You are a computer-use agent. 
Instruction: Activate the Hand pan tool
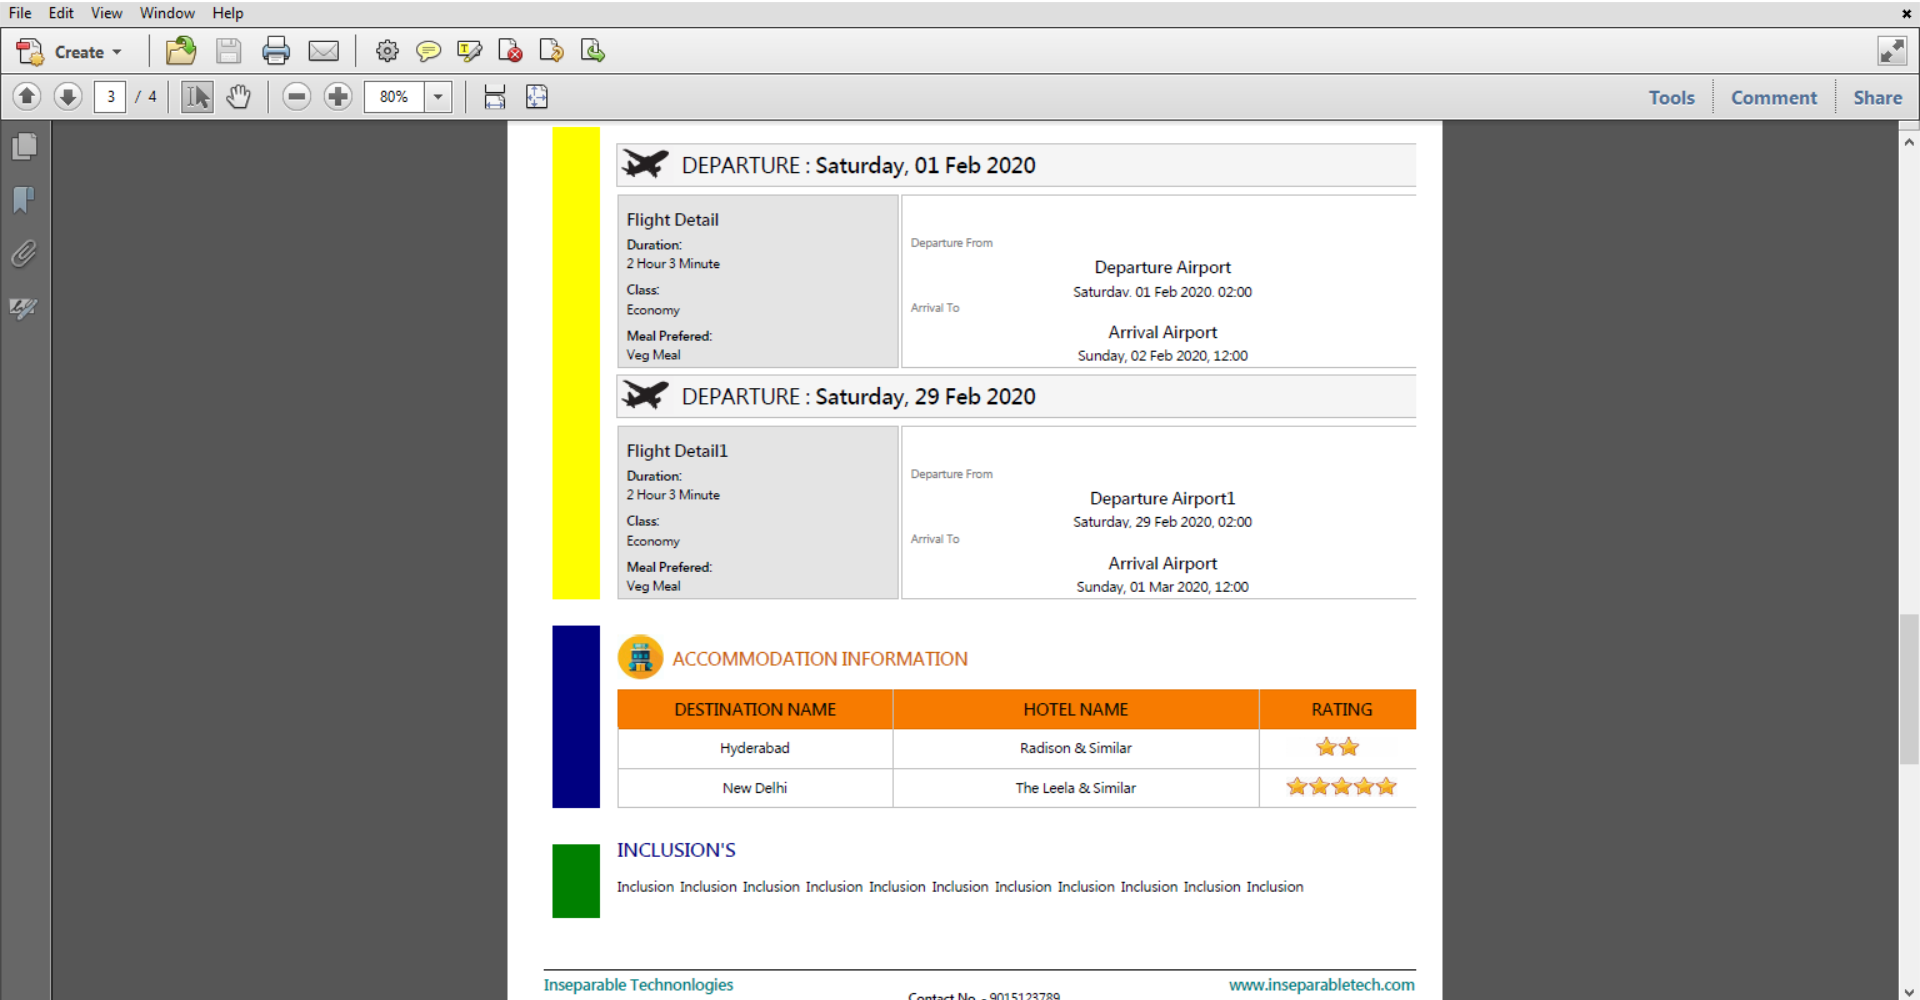(x=238, y=97)
